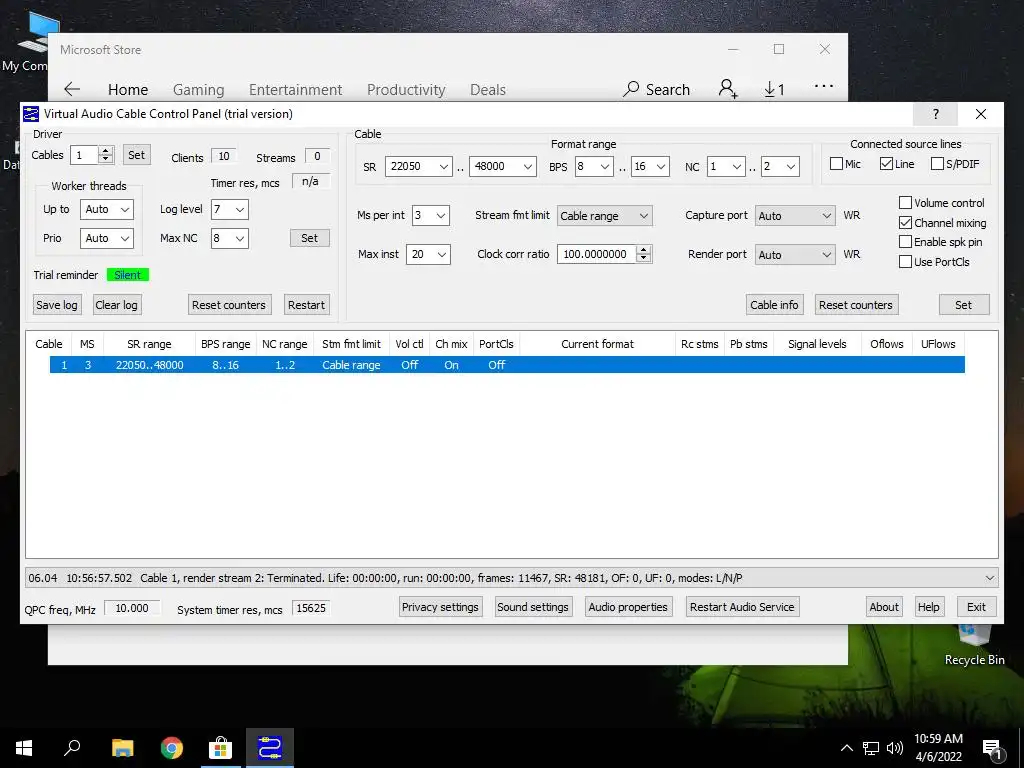Open File Explorer from taskbar

click(122, 748)
